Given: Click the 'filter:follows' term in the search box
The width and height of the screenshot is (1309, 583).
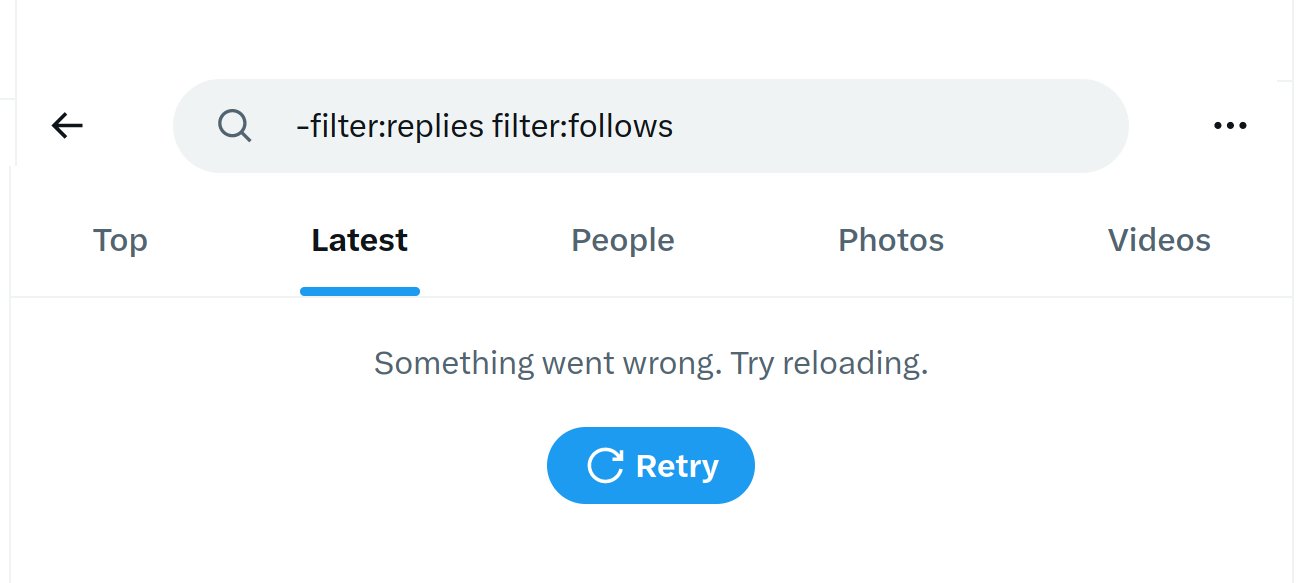Looking at the screenshot, I should (x=583, y=126).
